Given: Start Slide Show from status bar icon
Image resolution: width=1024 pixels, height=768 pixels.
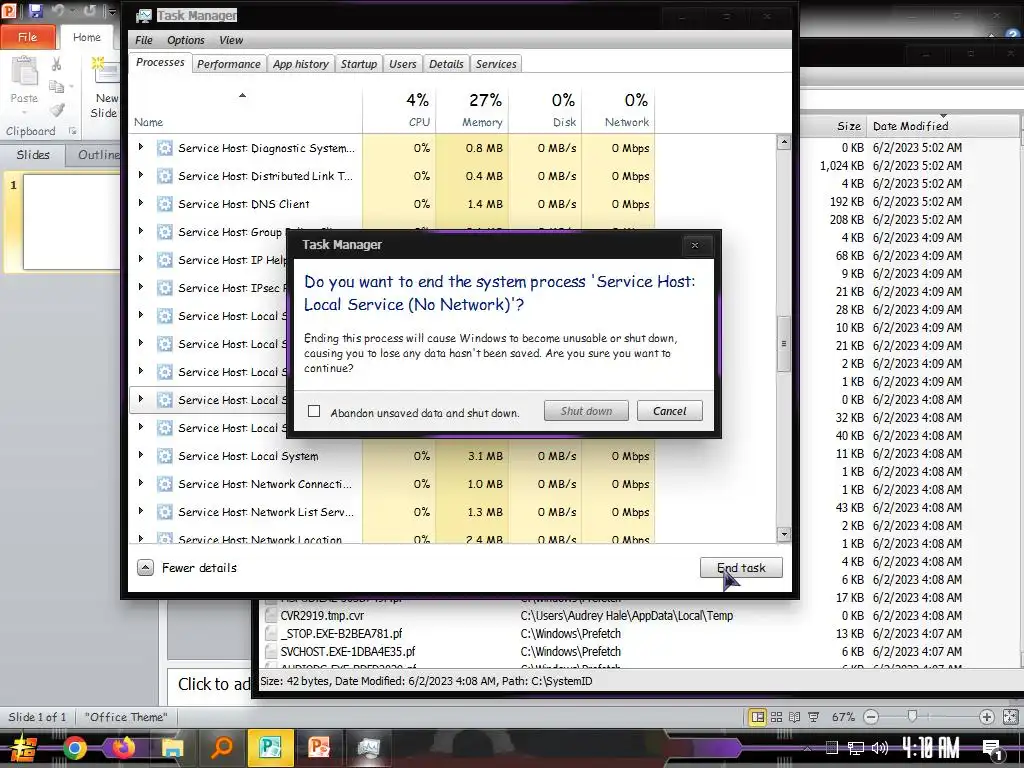Looking at the screenshot, I should (x=814, y=717).
